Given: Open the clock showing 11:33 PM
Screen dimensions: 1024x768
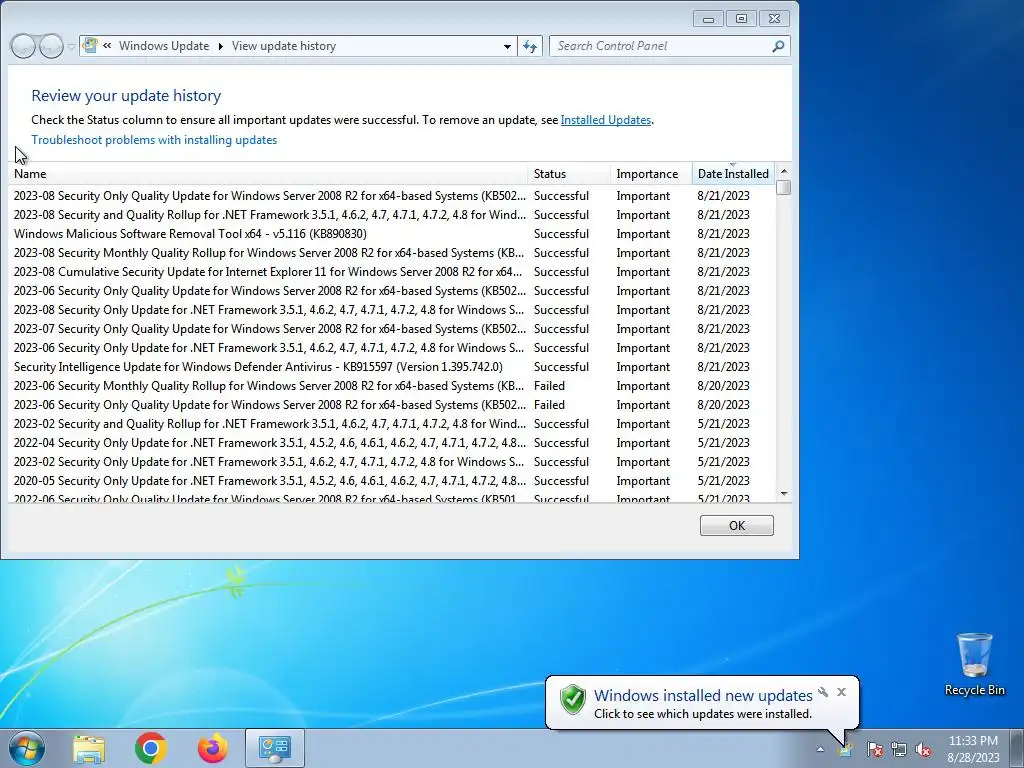Looking at the screenshot, I should tap(973, 748).
